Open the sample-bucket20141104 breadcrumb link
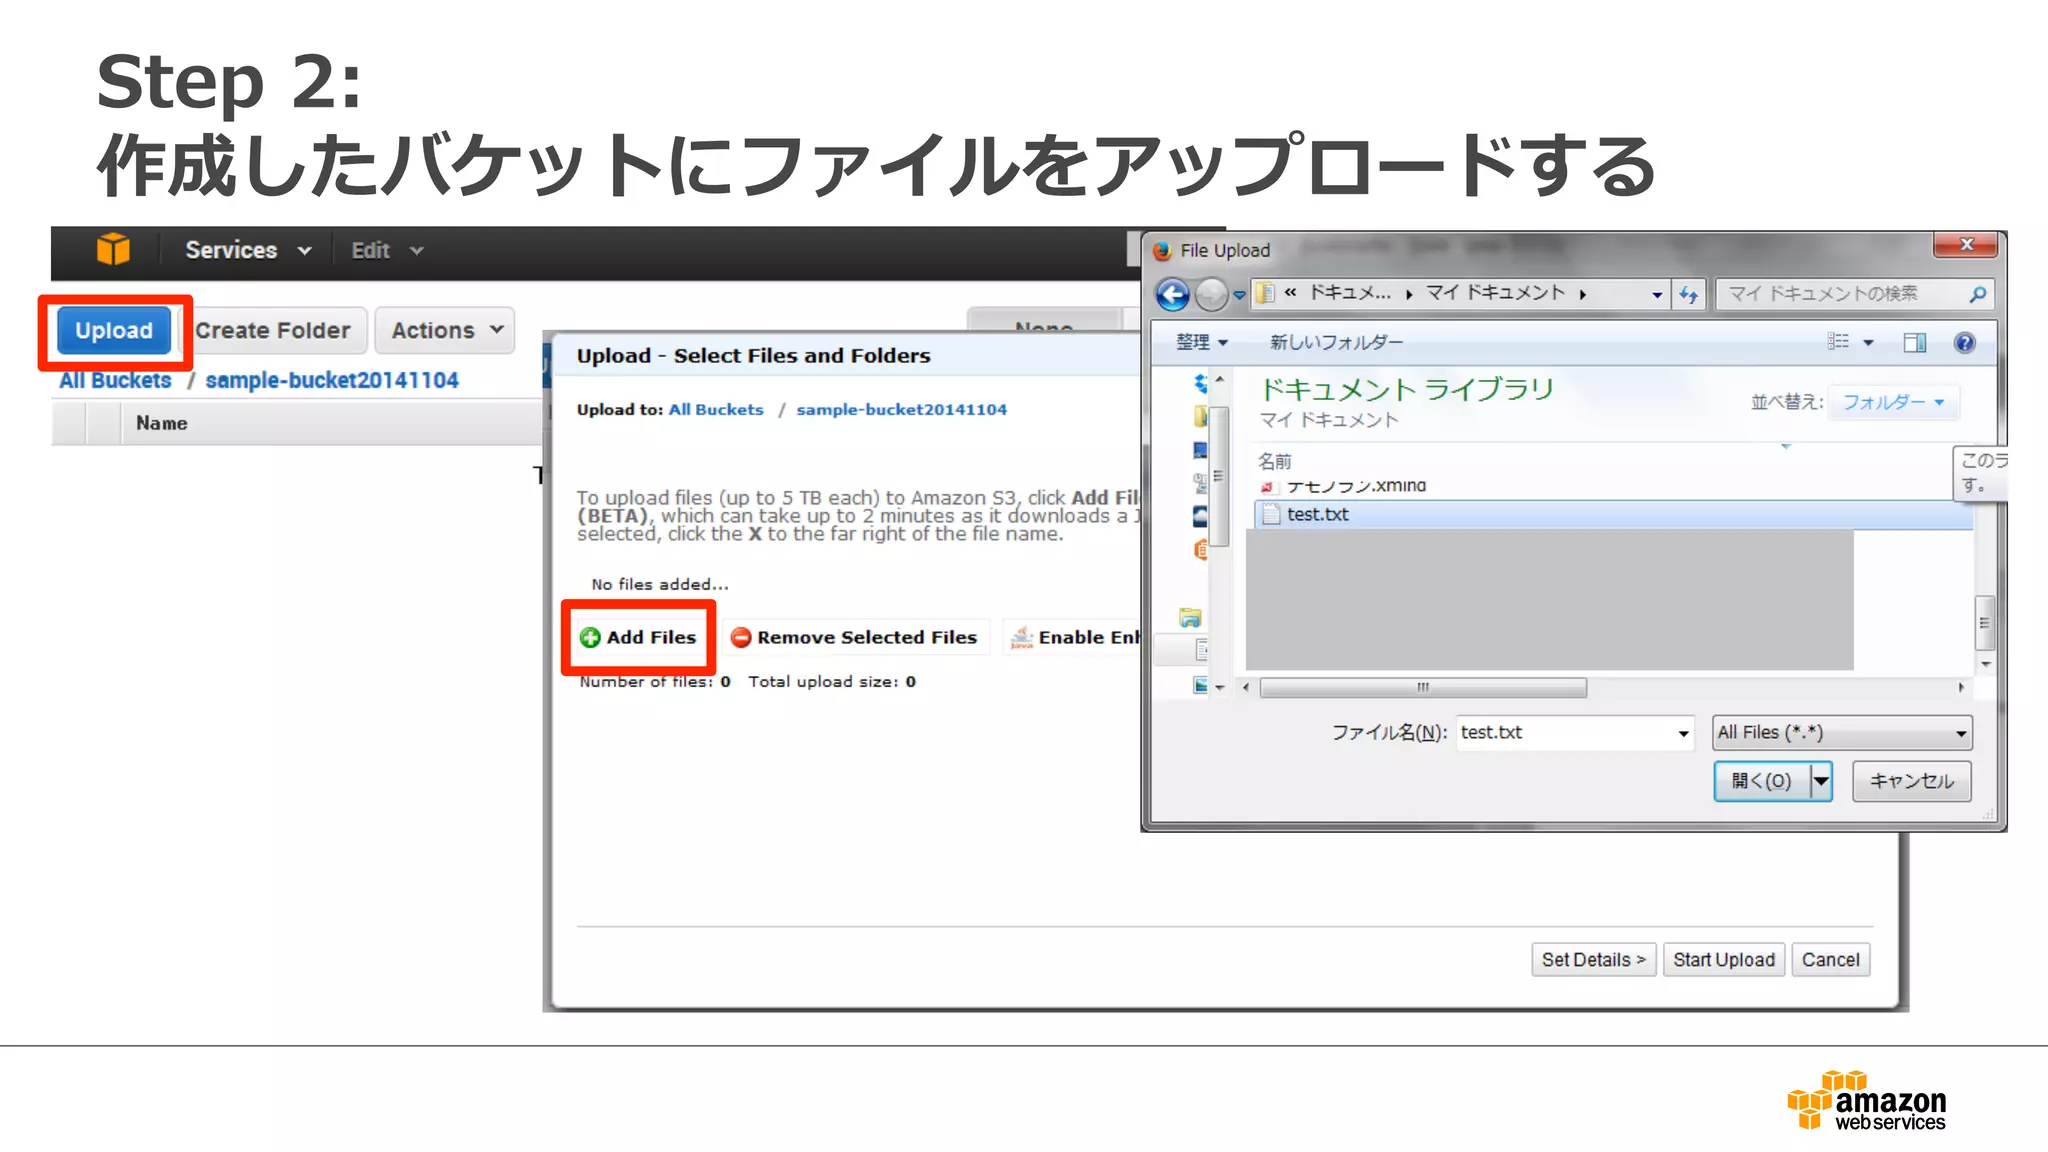 click(x=331, y=380)
